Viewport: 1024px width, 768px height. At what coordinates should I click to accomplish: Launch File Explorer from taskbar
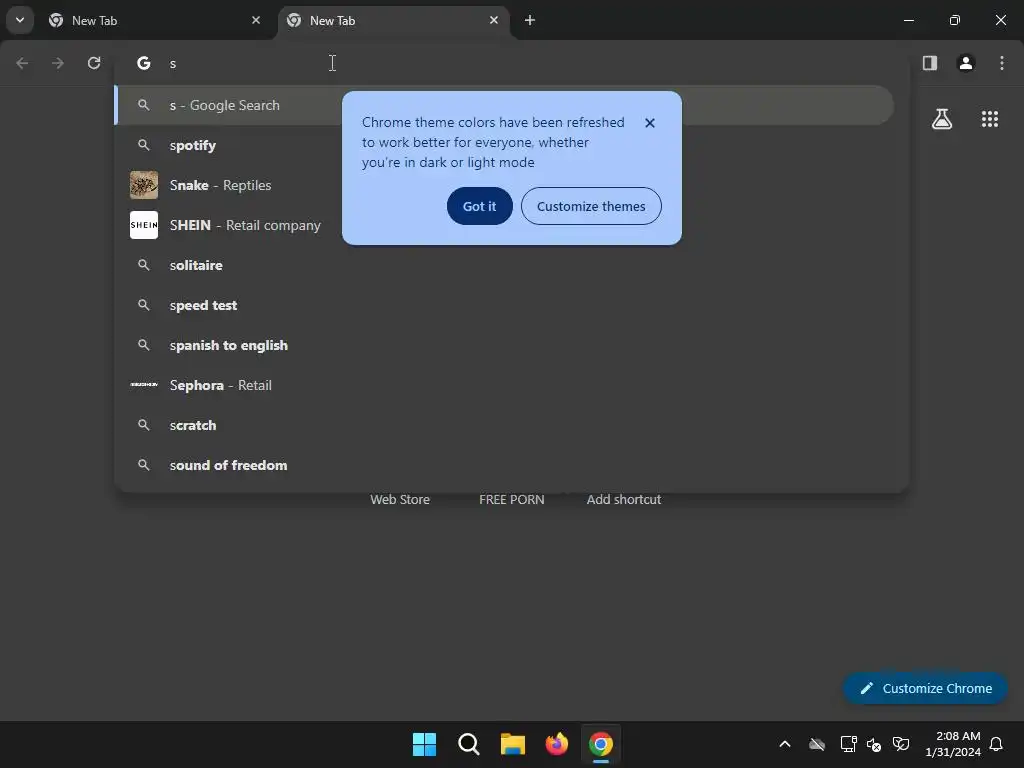[513, 744]
